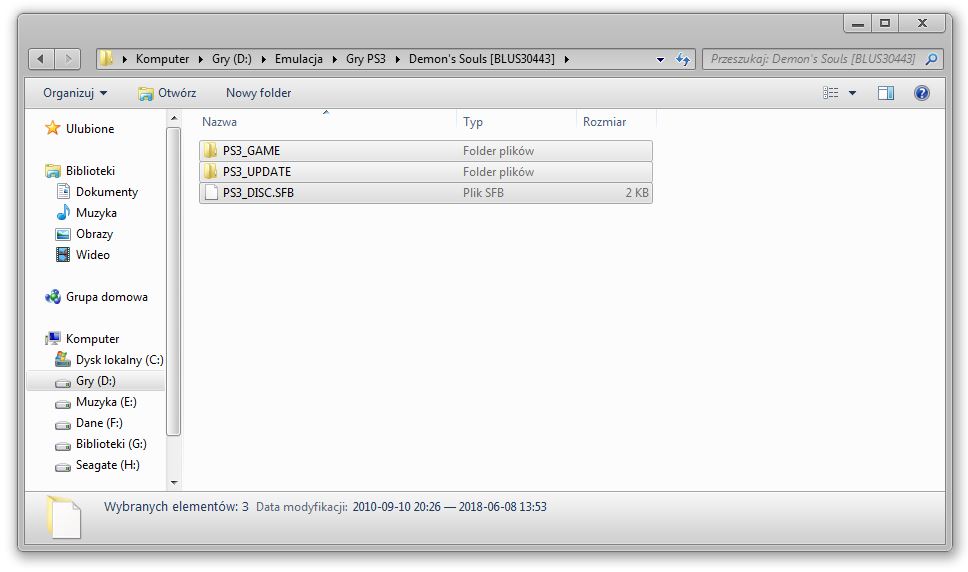This screenshot has width=968, height=572.
Task: Click the refresh icon in address bar
Action: (683, 59)
